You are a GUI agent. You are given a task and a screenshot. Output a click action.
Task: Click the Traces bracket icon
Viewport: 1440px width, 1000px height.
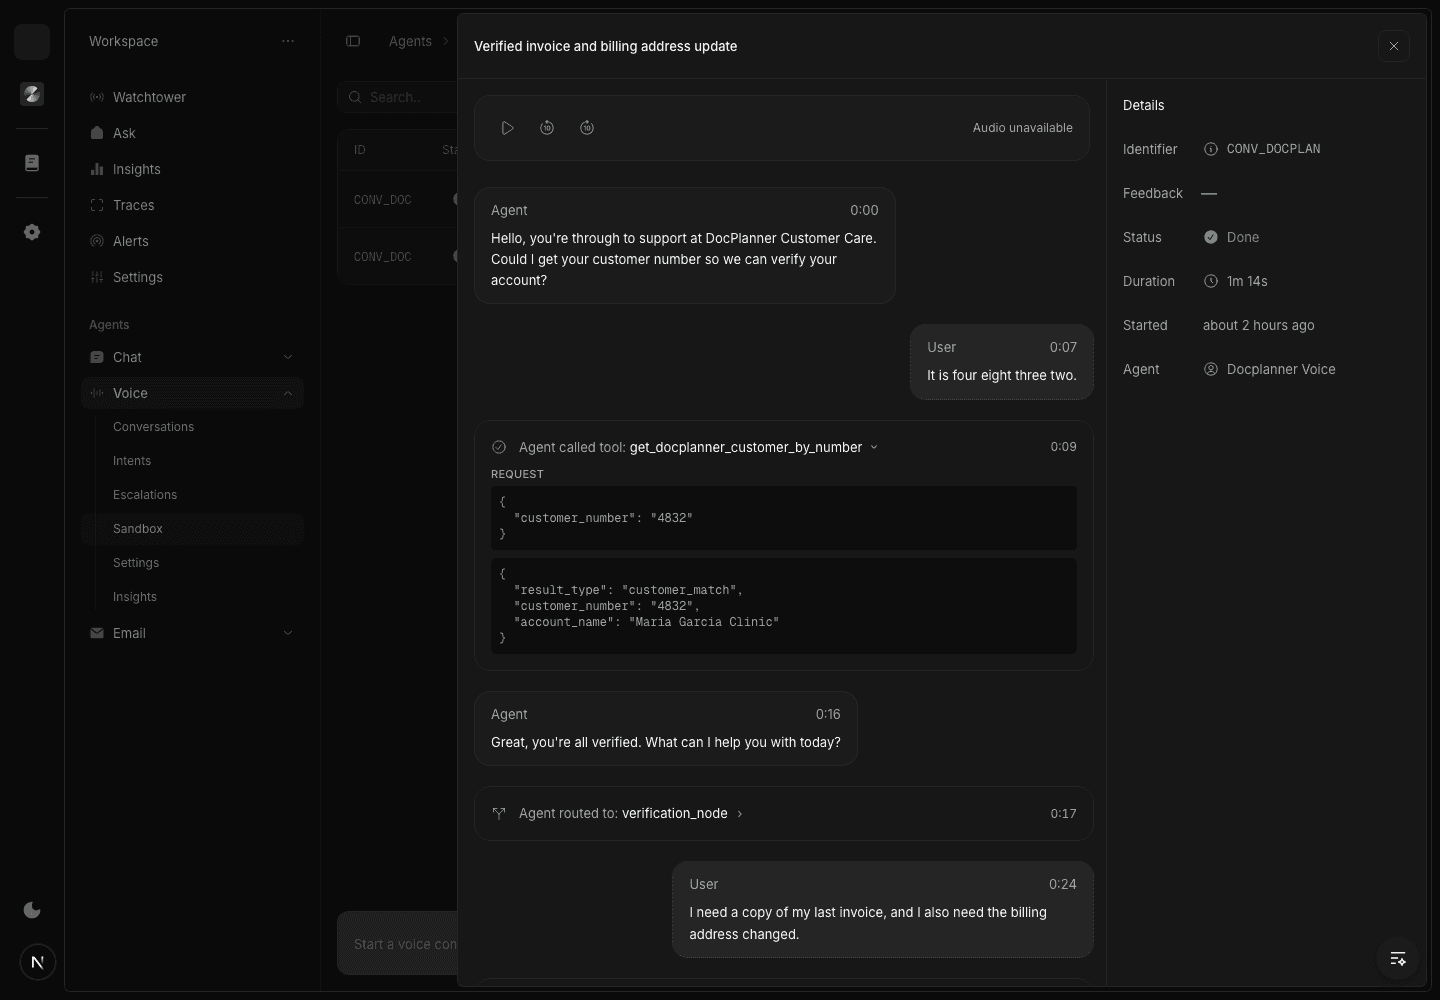(97, 205)
